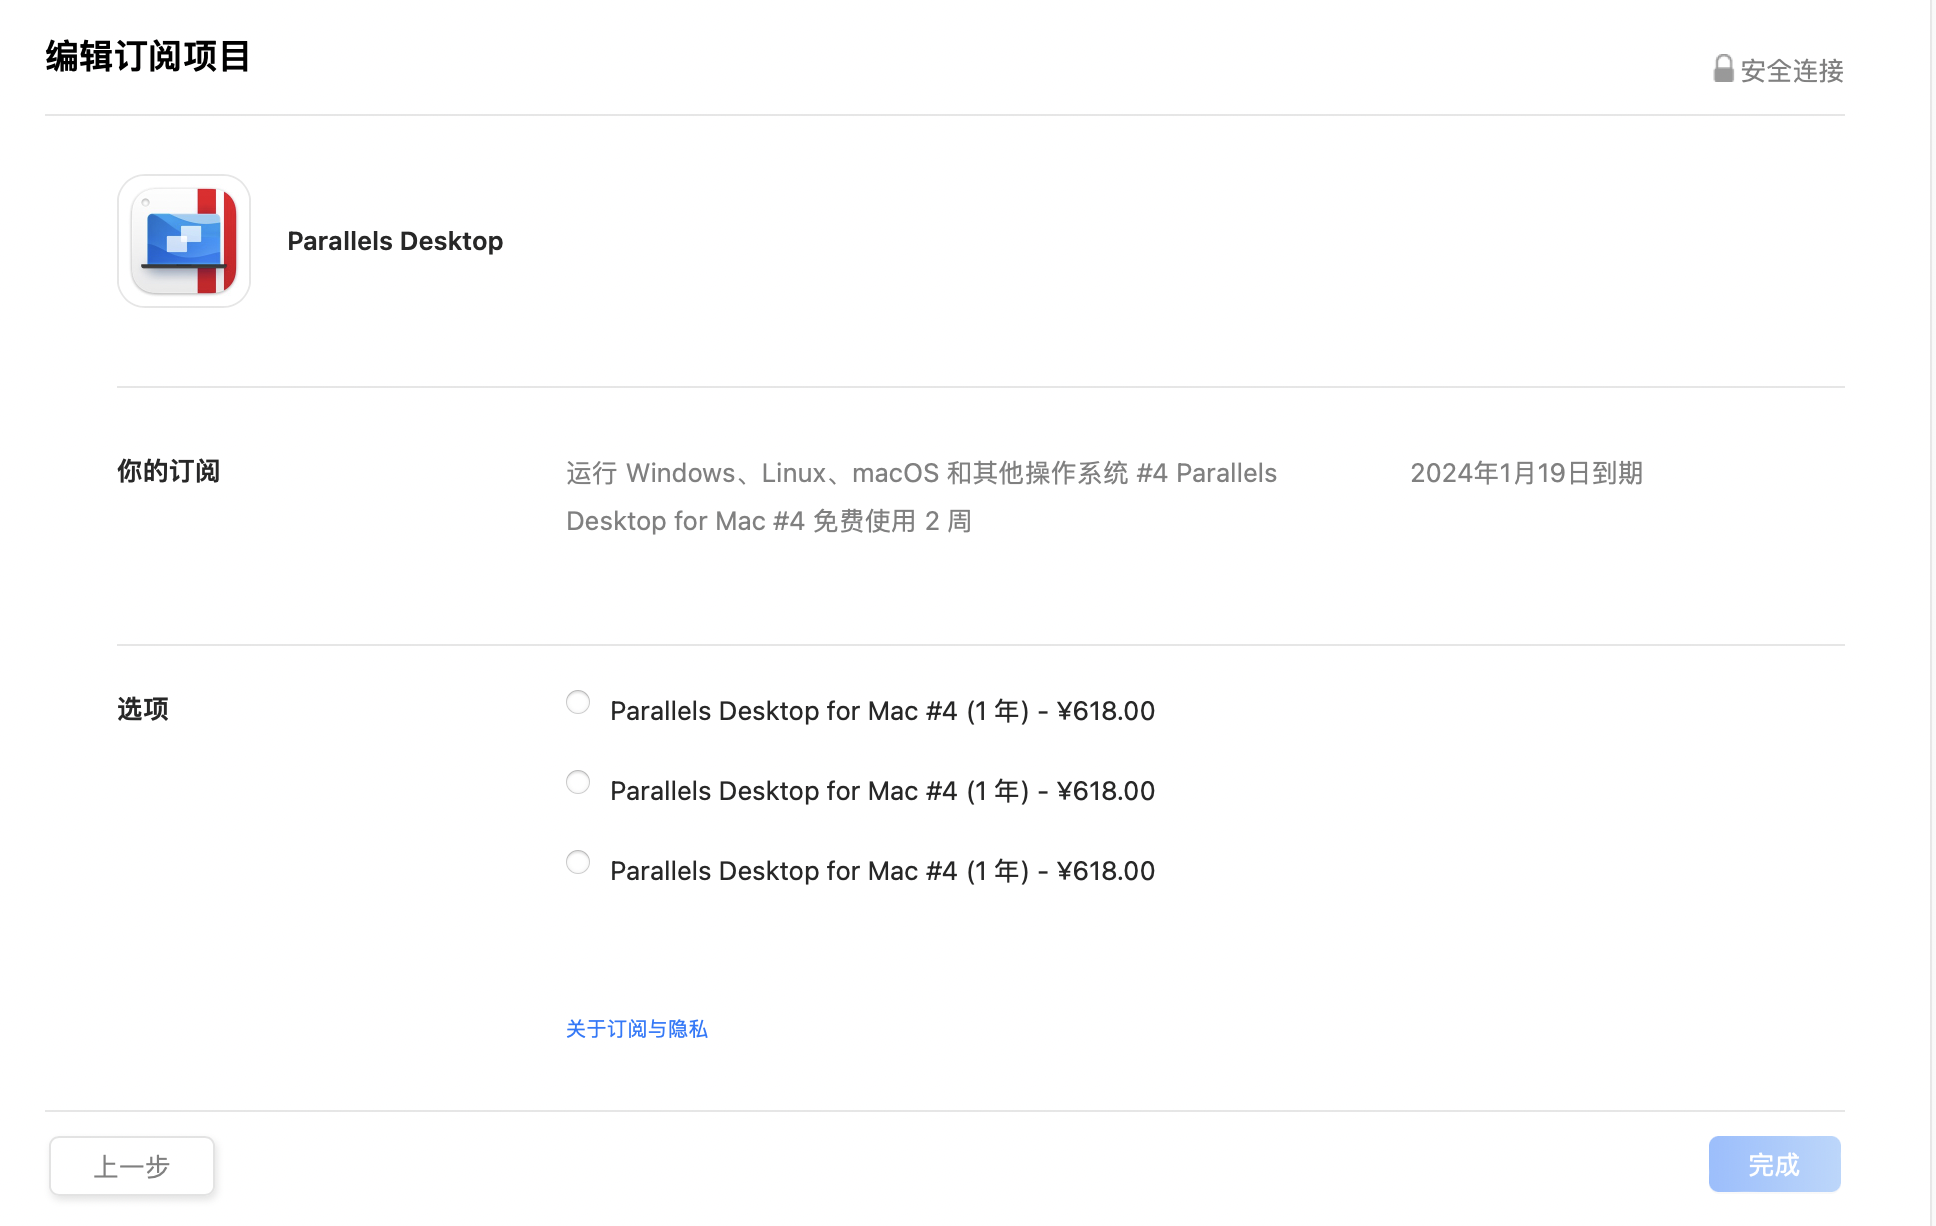Screen dimensions: 1936x1226
Task: Select the first Parallels Desktop subscription radio button
Action: (578, 702)
